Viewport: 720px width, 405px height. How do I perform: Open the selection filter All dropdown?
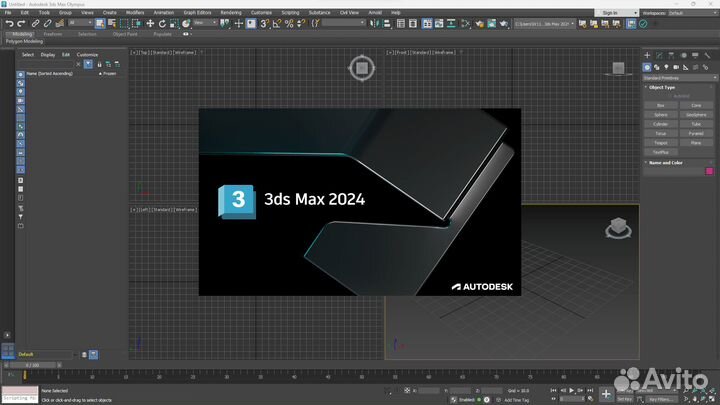point(80,23)
